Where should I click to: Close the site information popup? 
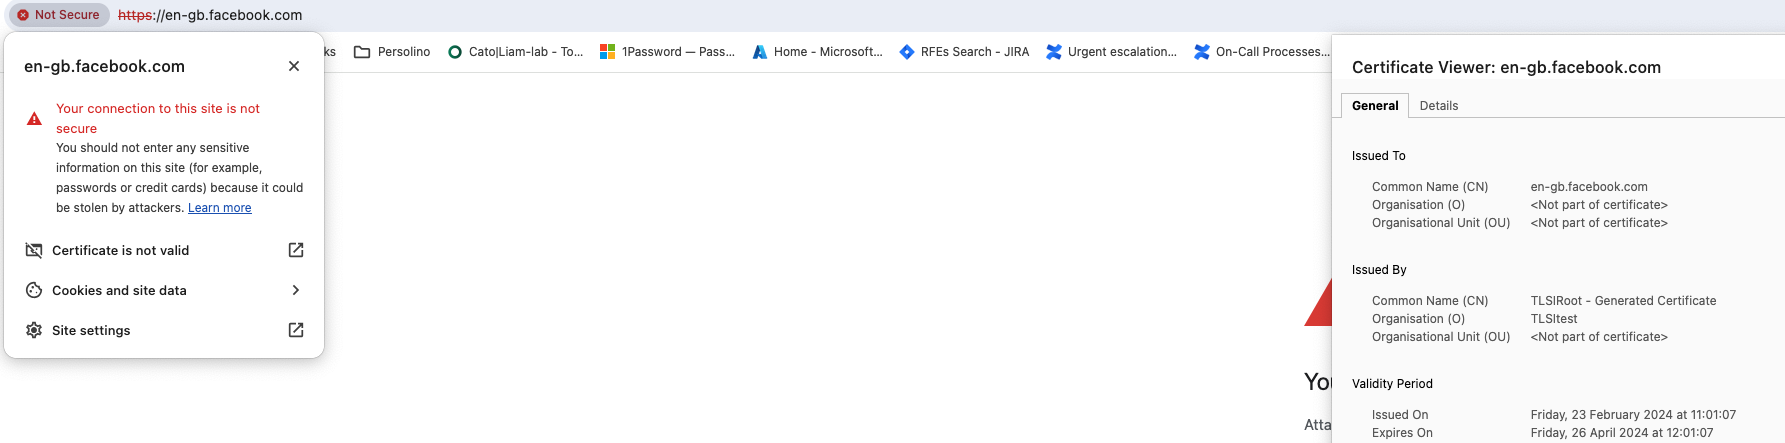pos(294,66)
